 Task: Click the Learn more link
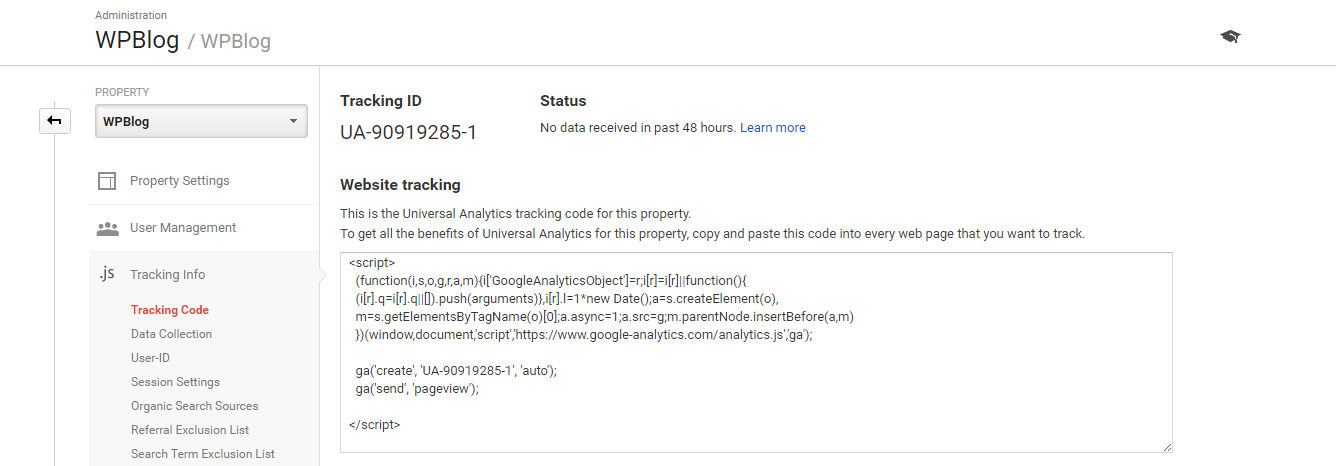[x=772, y=128]
